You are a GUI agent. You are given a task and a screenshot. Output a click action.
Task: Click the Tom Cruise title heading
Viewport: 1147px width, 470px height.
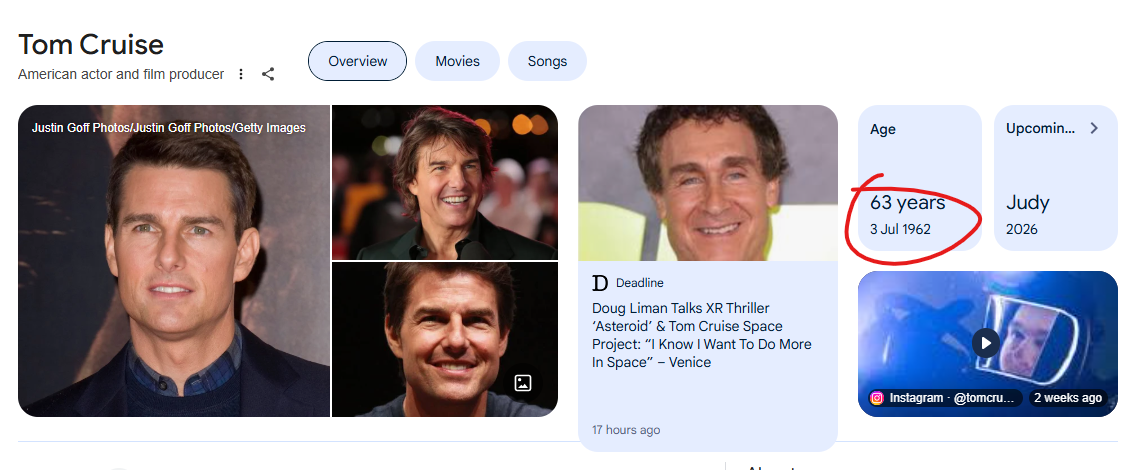click(91, 45)
